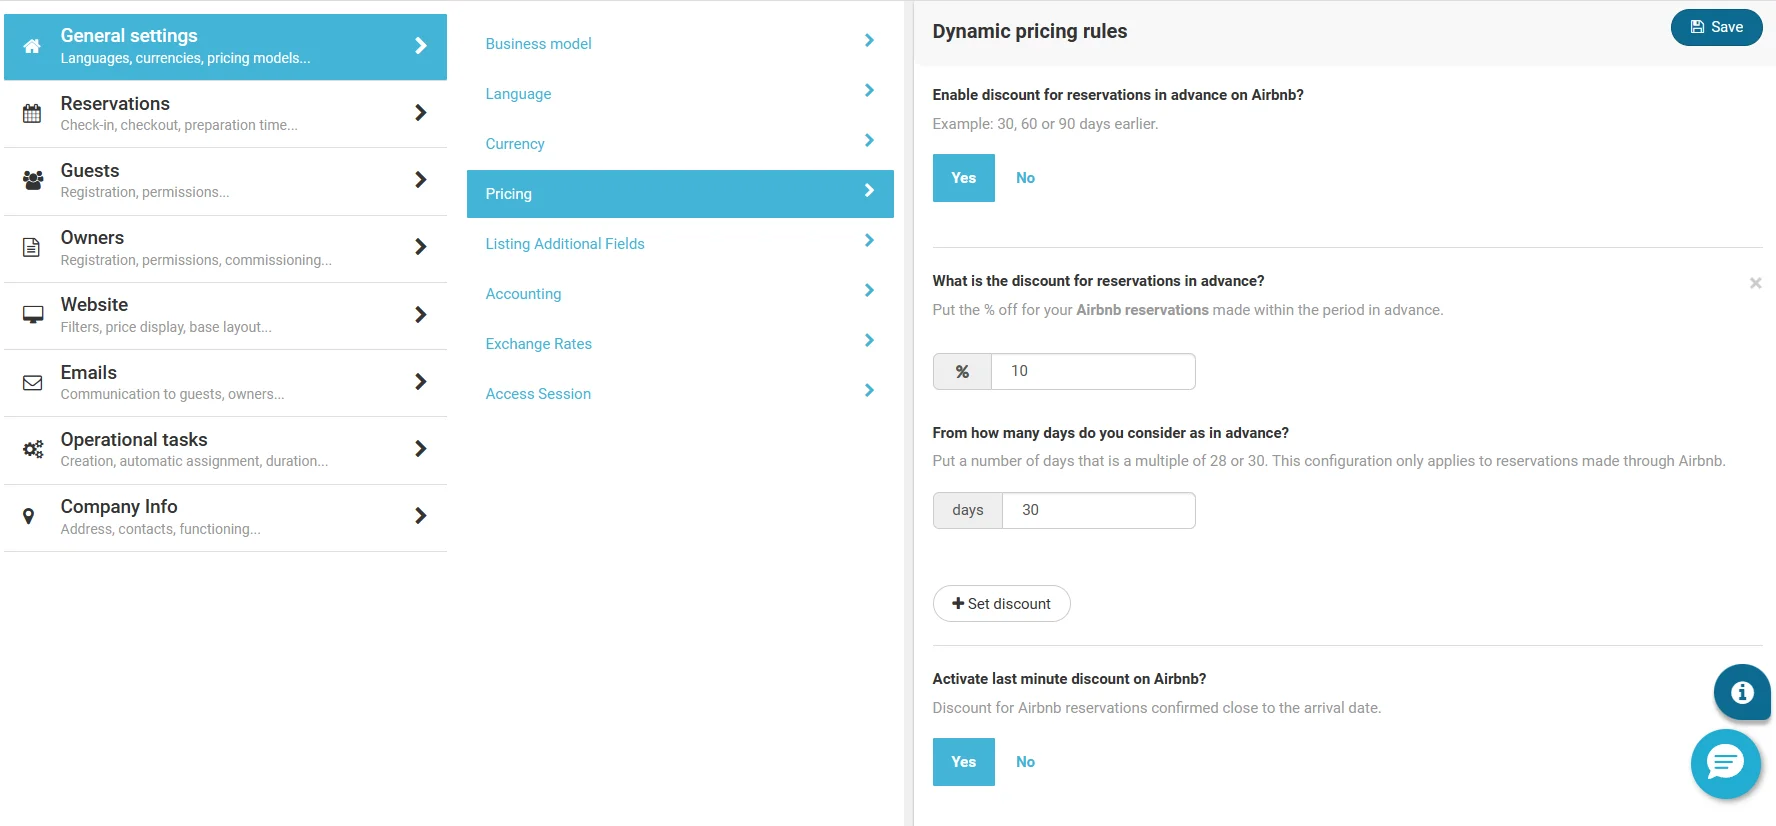Expand the Exchange Rates chevron arrow
The width and height of the screenshot is (1776, 826).
pyautogui.click(x=868, y=341)
